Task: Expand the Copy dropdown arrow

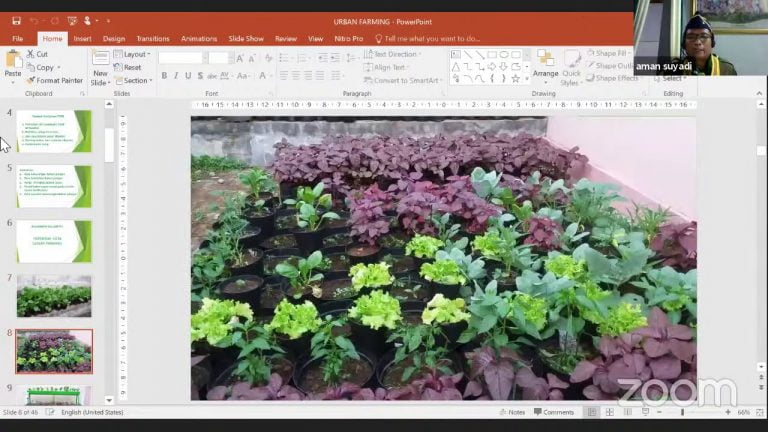Action: point(59,68)
